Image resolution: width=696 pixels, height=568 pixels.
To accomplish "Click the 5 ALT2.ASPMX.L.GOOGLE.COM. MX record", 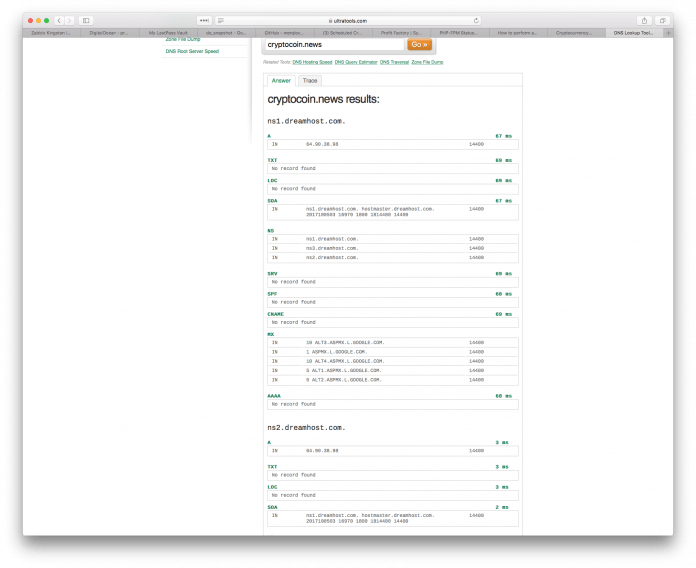I will 344,380.
